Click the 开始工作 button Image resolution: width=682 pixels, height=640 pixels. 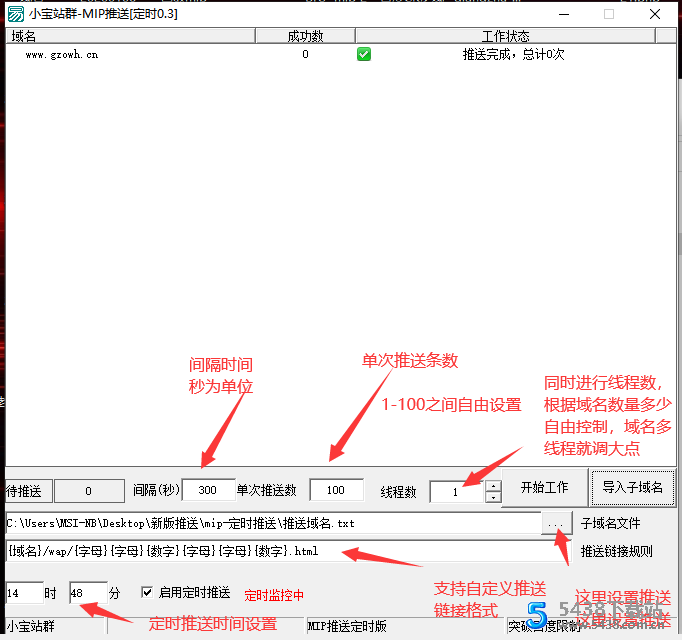pos(545,487)
